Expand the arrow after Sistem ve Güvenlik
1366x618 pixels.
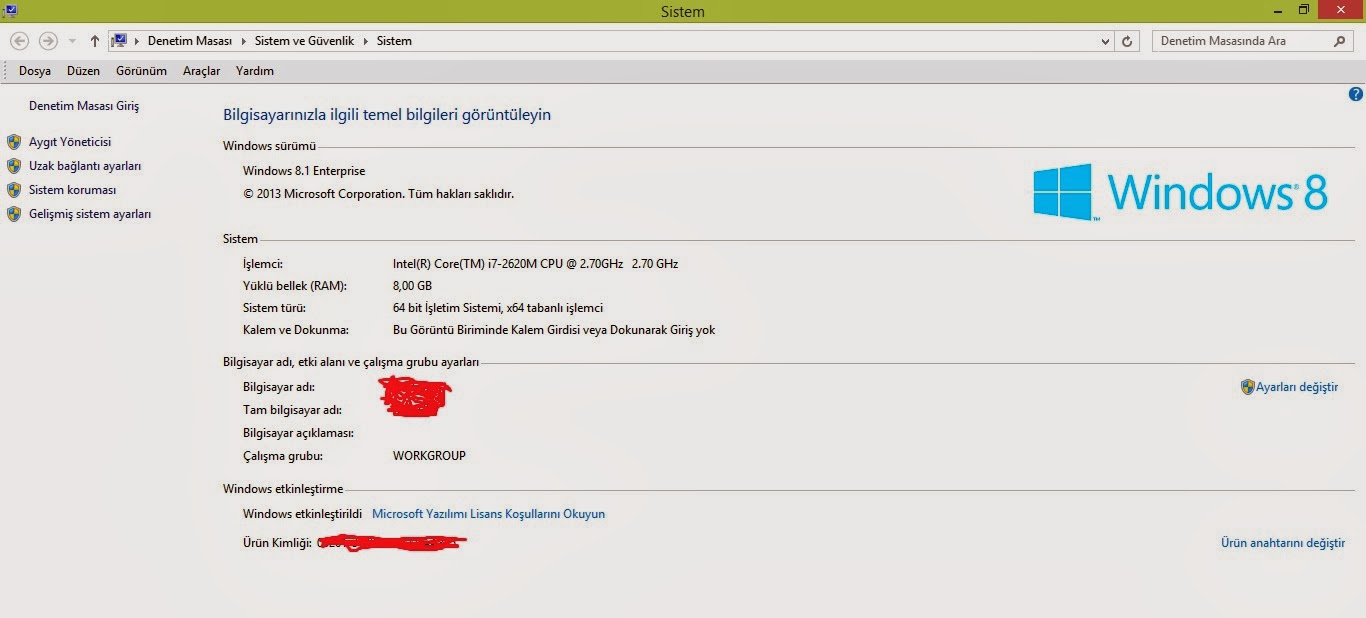coord(365,41)
